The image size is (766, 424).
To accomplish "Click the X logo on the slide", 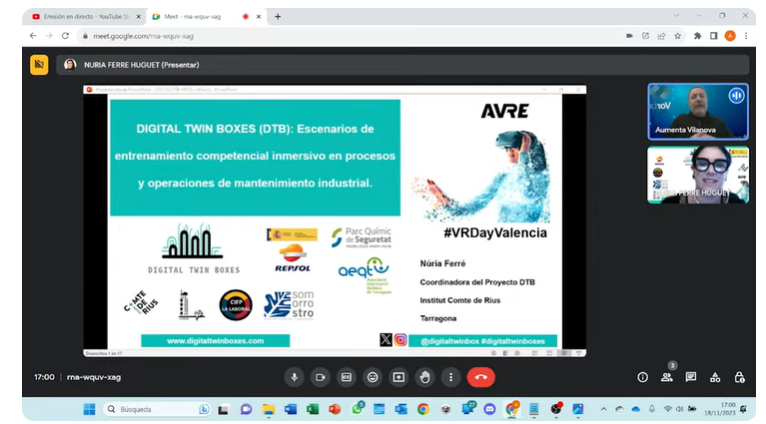I will (x=386, y=340).
